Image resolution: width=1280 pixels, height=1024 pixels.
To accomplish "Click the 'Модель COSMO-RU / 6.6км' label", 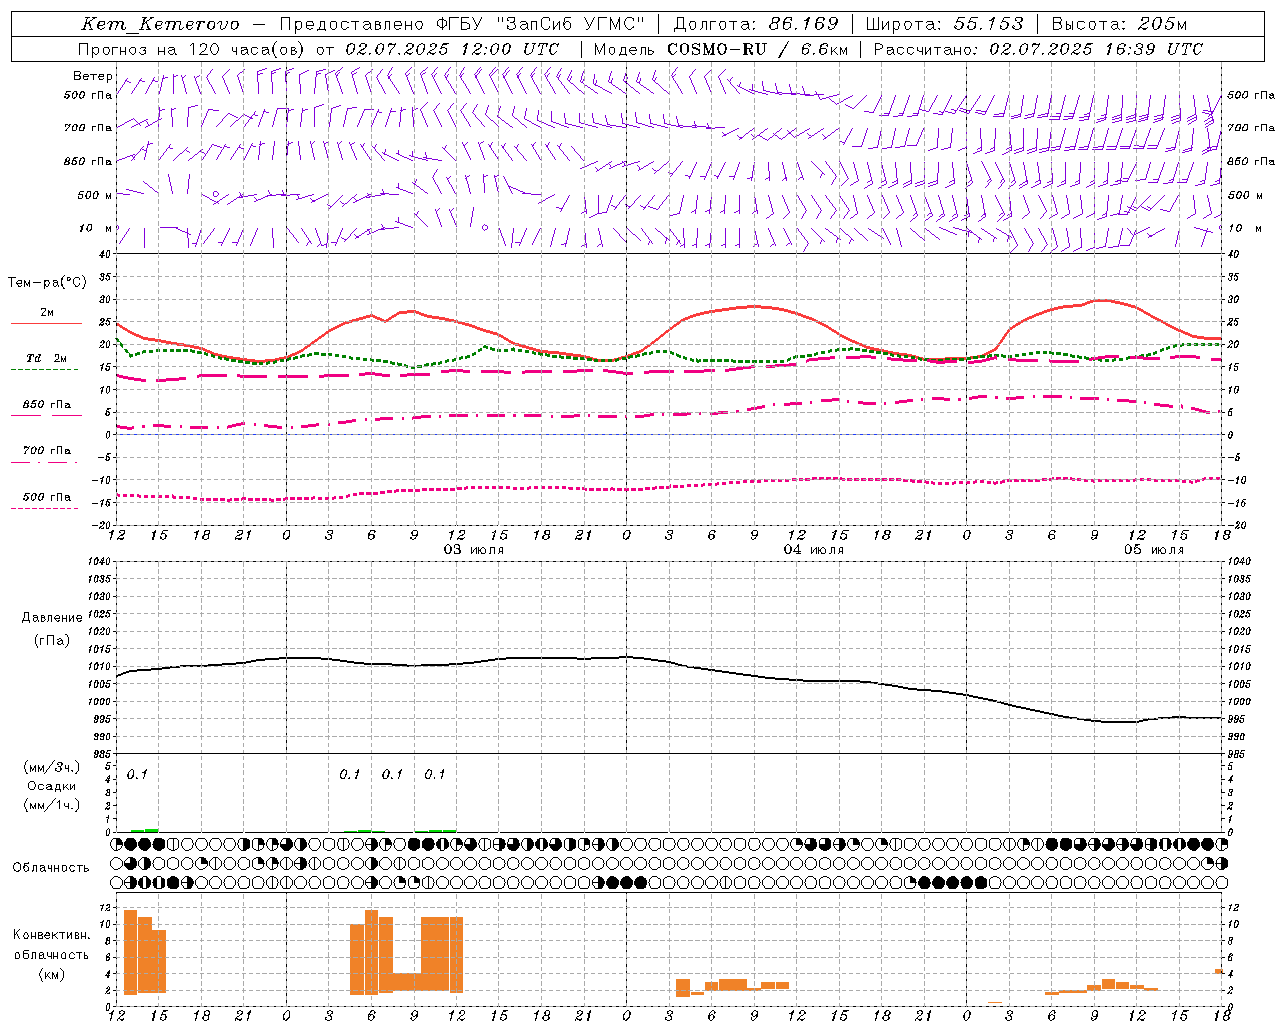I will point(721,49).
